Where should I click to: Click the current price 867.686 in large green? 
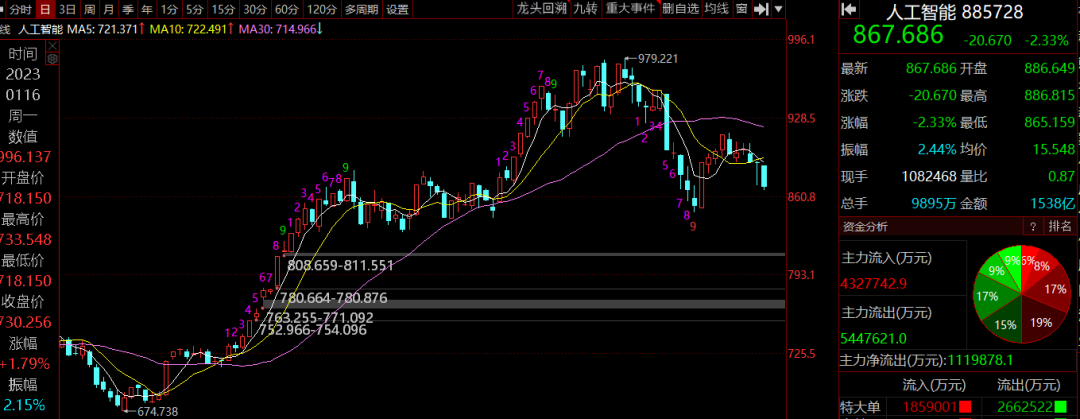pos(897,34)
